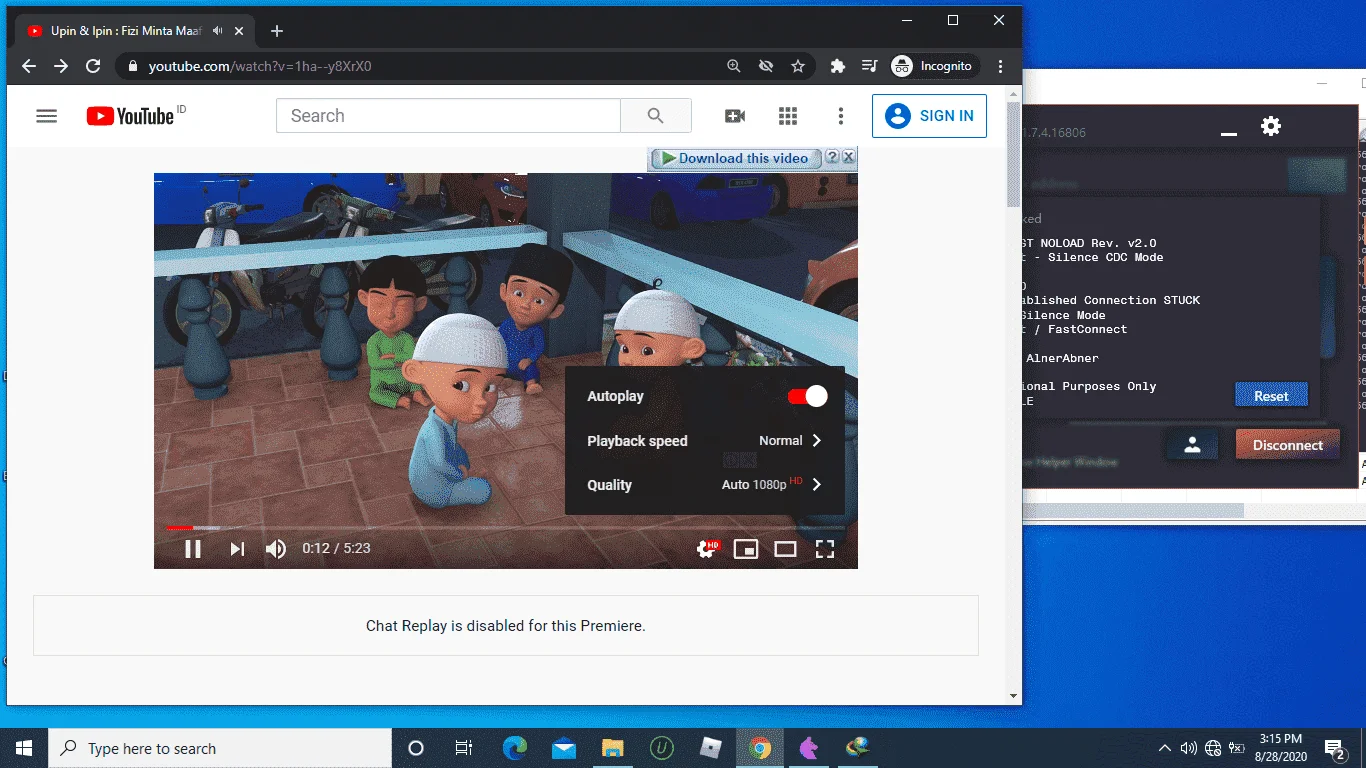
Task: Click the address bar URL
Action: point(260,66)
